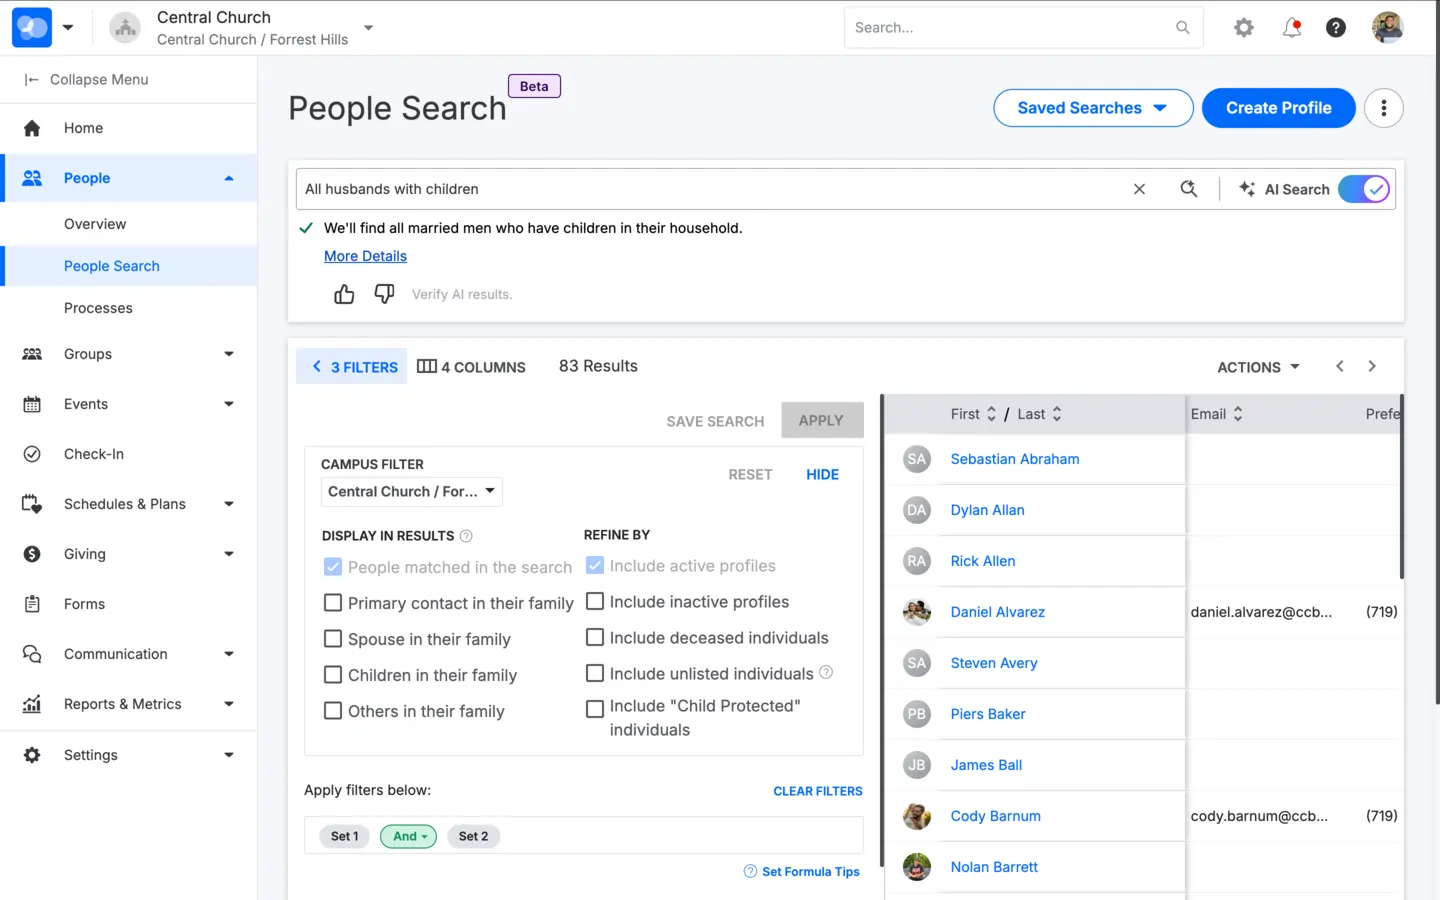Click the Giving dollar icon
The width and height of the screenshot is (1440, 900).
tap(32, 554)
